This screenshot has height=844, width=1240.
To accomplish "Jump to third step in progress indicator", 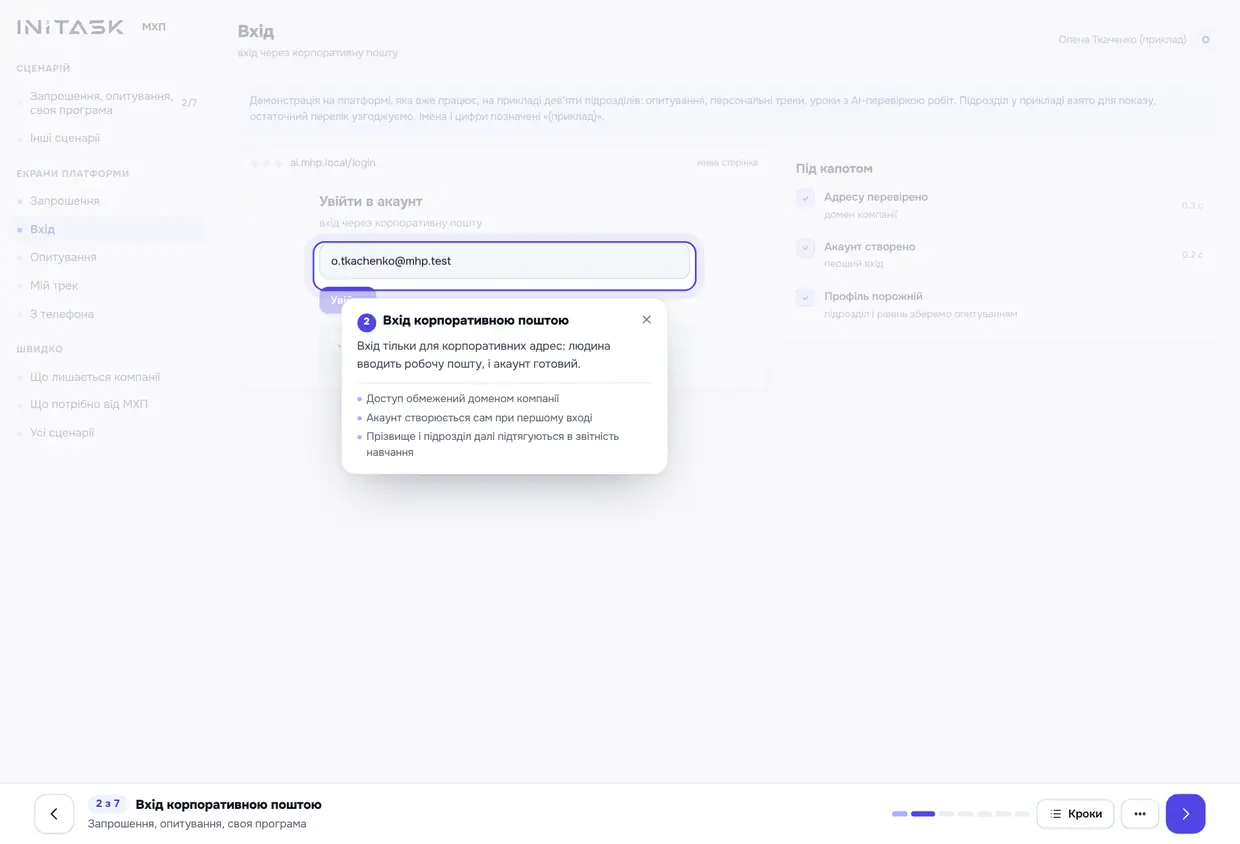I will pyautogui.click(x=946, y=814).
